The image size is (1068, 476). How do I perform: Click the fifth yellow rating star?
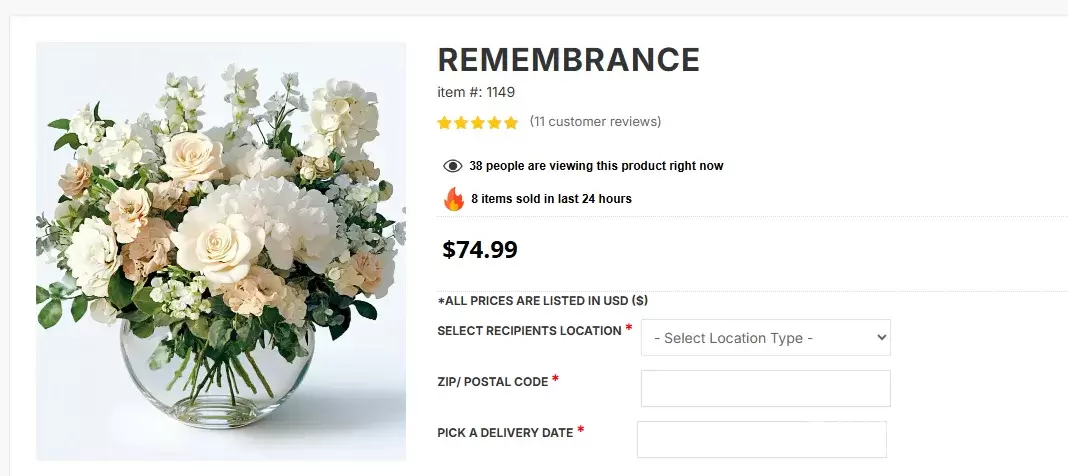pos(511,123)
